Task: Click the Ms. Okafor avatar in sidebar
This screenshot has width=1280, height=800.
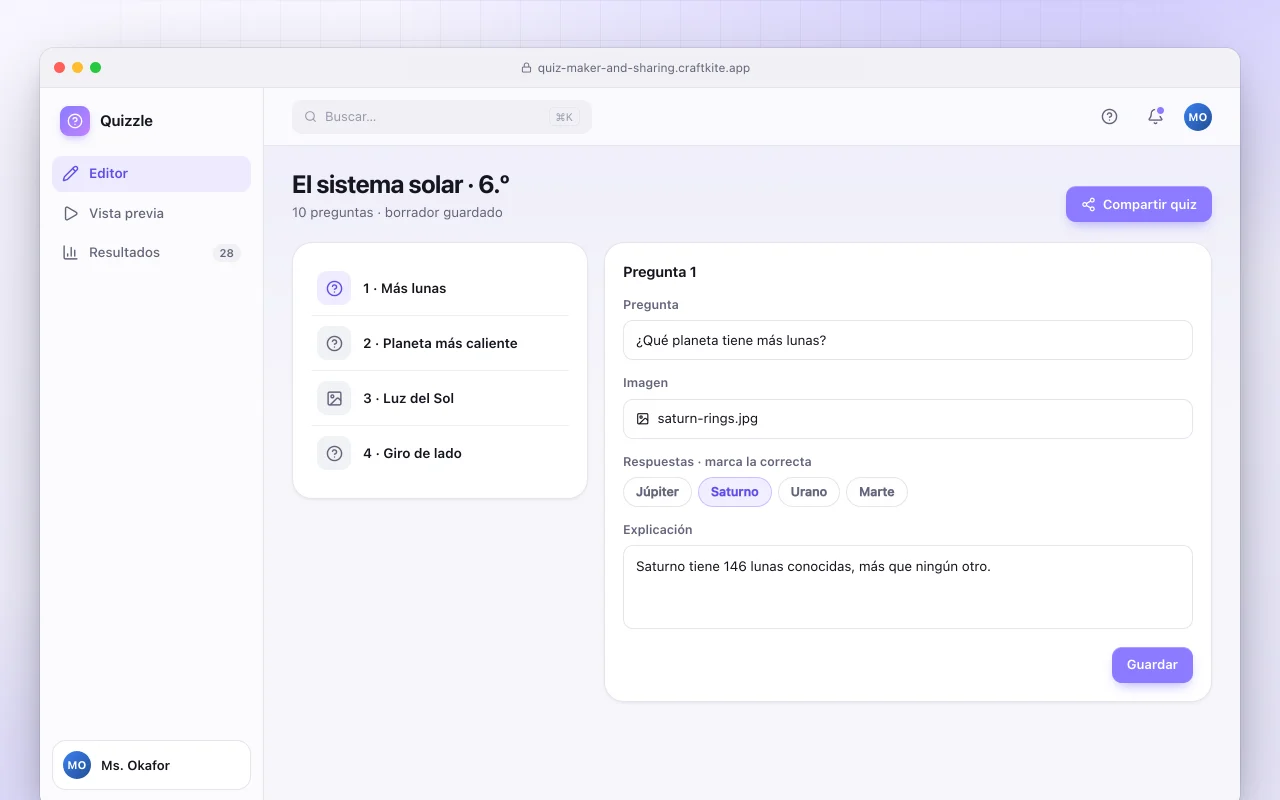Action: click(77, 765)
